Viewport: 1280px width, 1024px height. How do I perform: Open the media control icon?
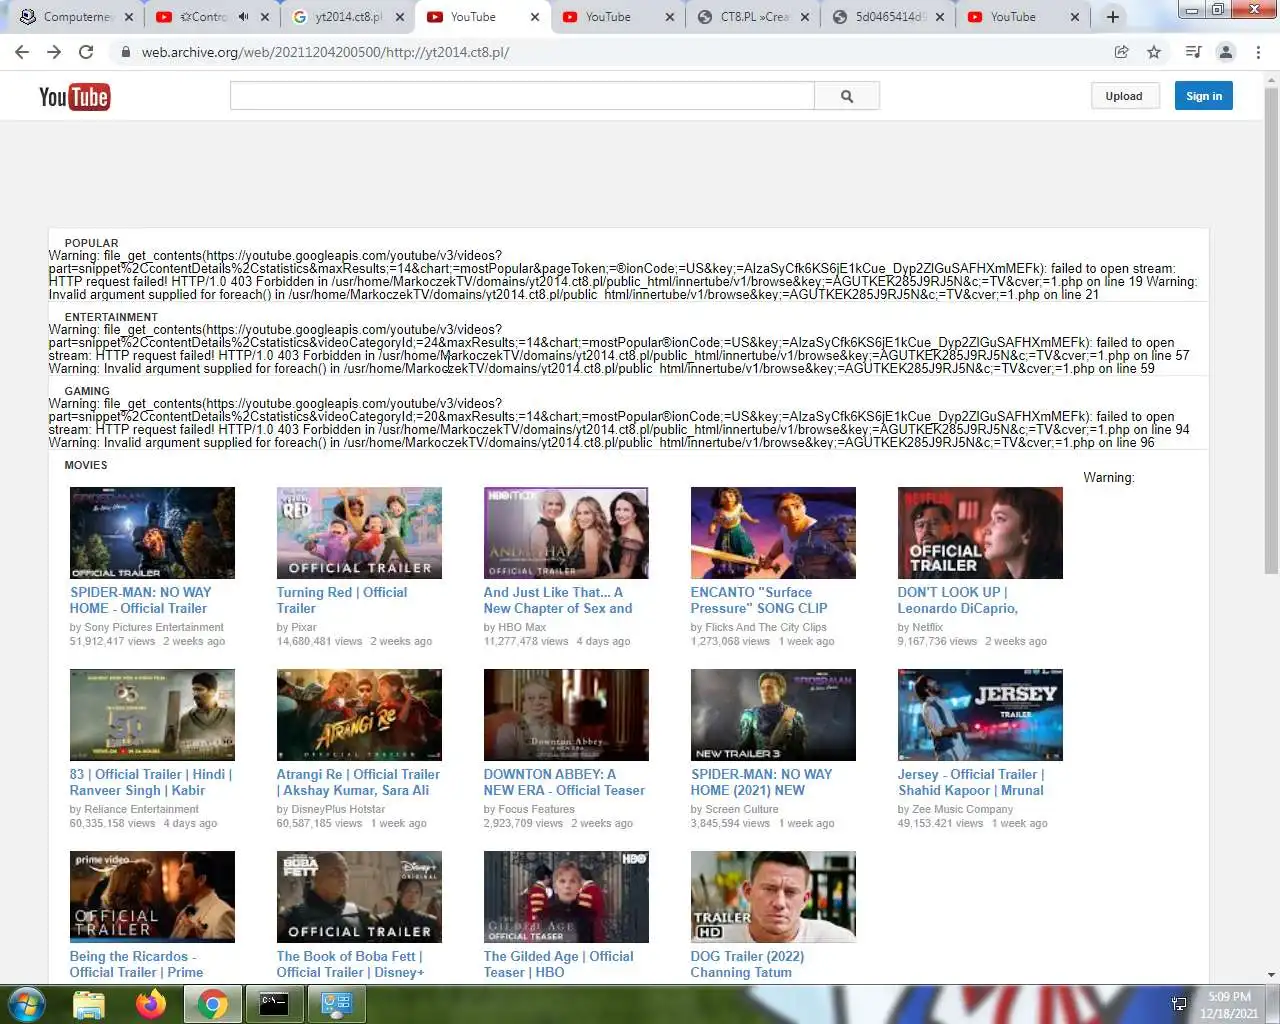point(1193,52)
